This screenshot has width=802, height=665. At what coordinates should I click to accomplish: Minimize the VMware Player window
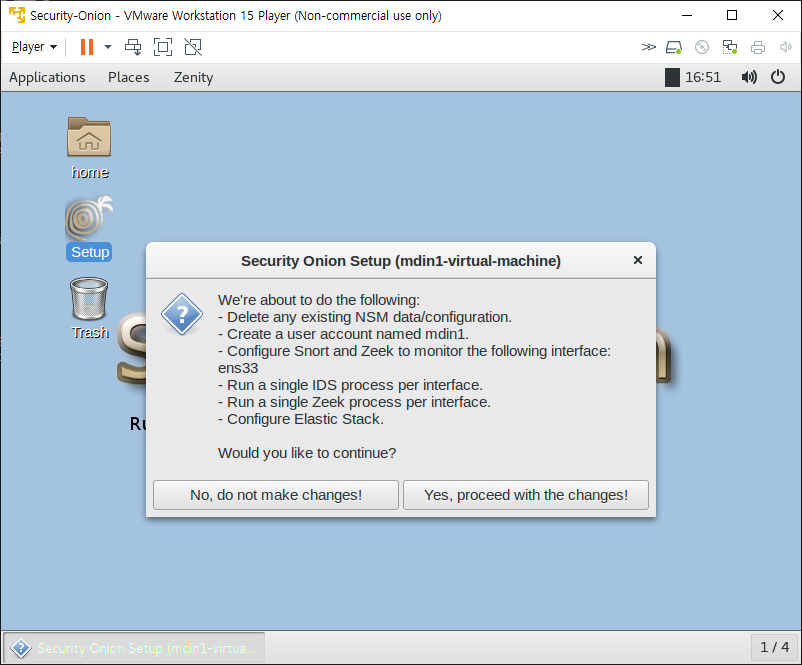pos(687,15)
